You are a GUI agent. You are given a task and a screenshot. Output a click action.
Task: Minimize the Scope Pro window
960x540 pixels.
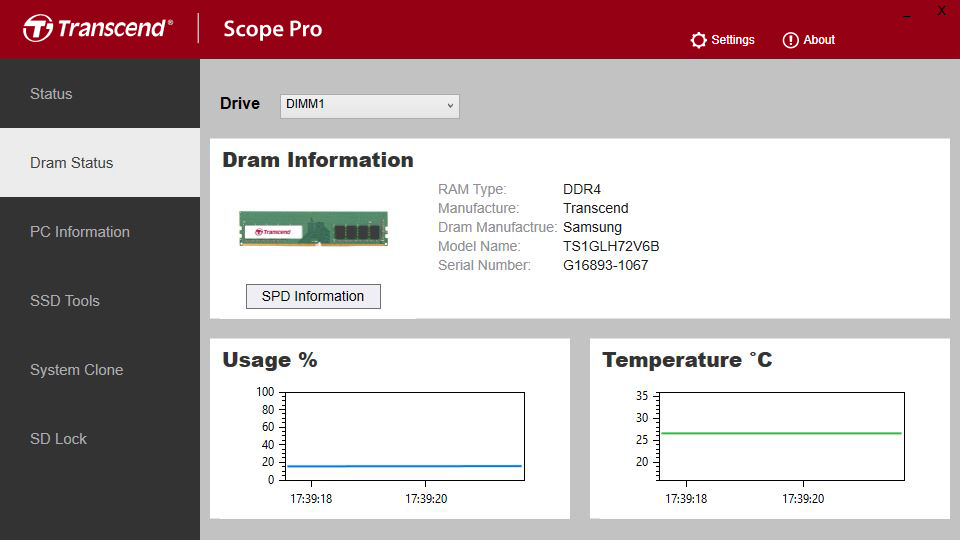[907, 15]
